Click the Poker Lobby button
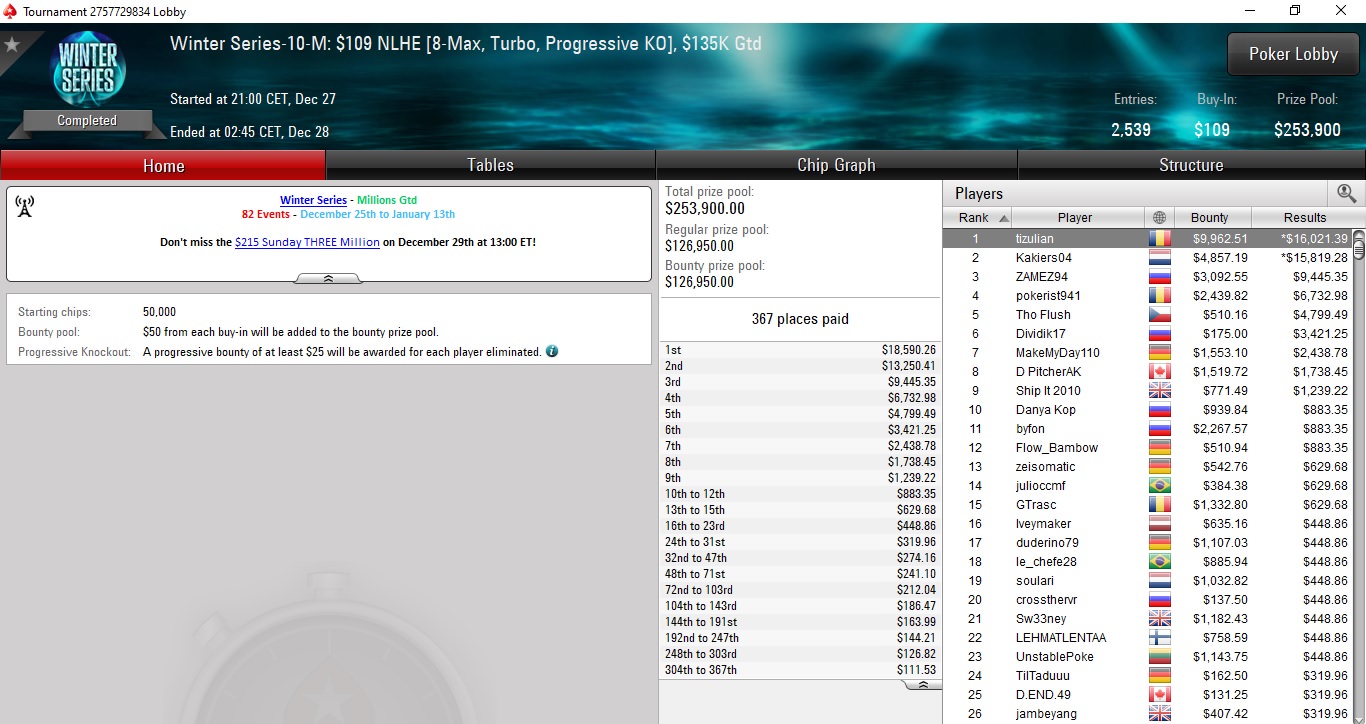 [x=1293, y=54]
